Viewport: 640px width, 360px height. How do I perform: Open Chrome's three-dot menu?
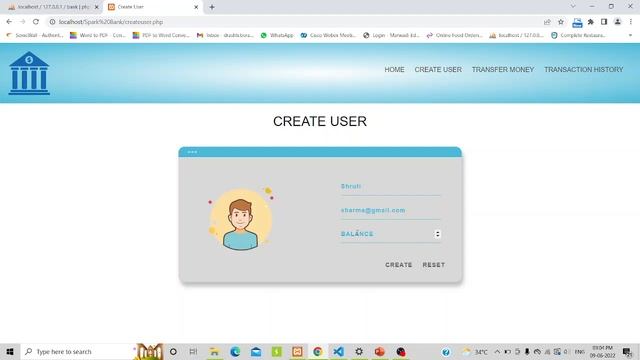[x=631, y=22]
